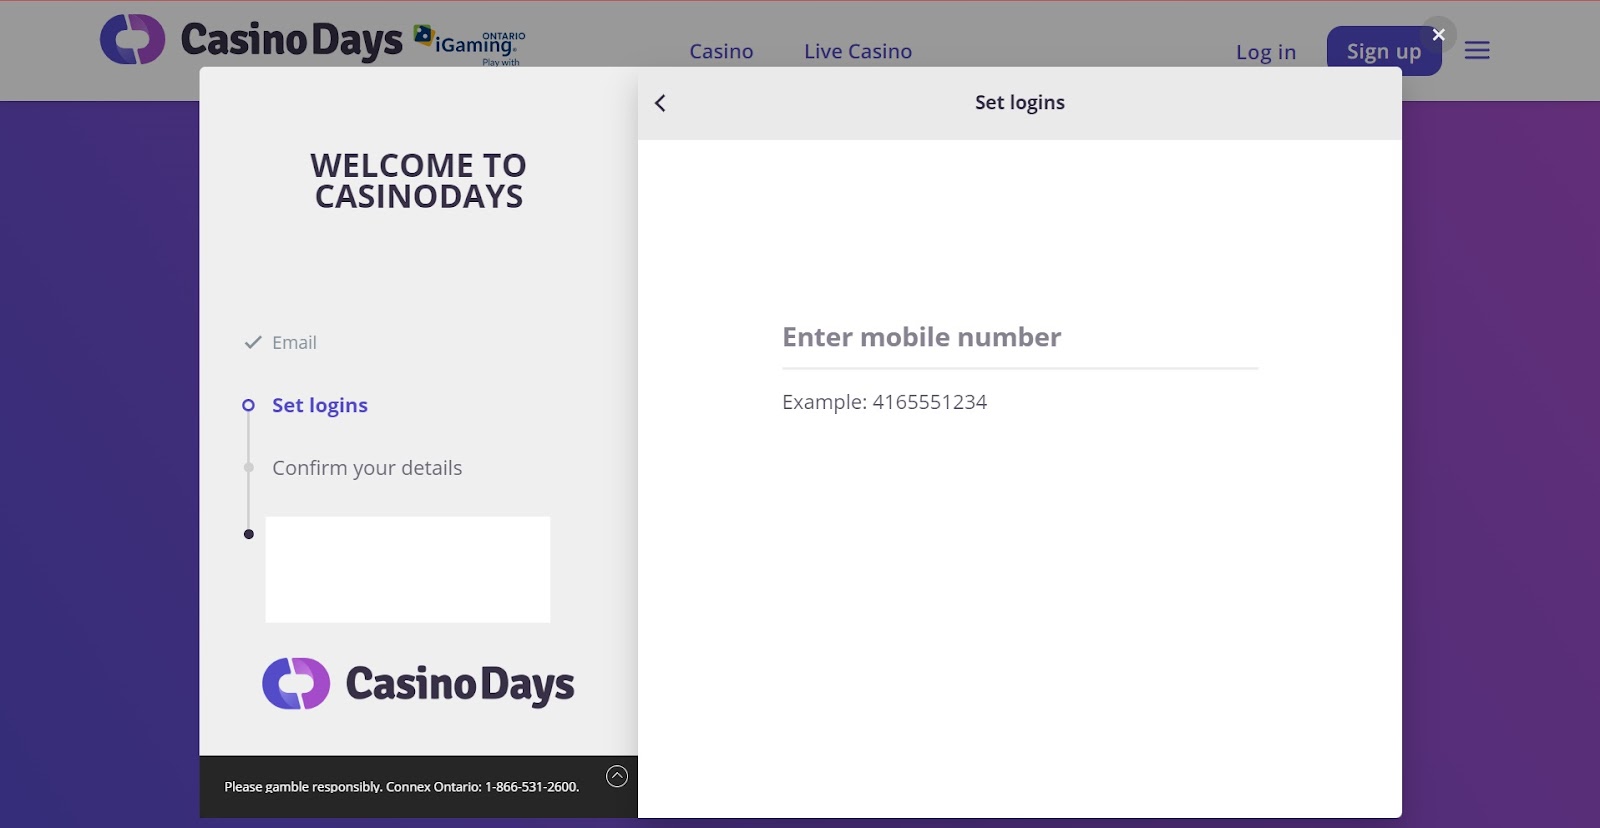Click the Casino Days logo in sidebar

tap(418, 684)
